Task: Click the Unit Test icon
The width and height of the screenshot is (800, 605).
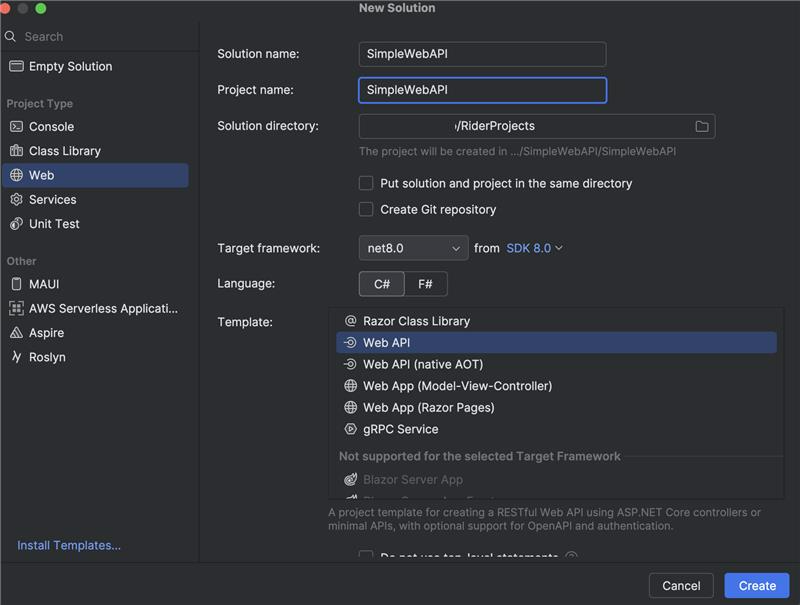Action: tap(16, 224)
